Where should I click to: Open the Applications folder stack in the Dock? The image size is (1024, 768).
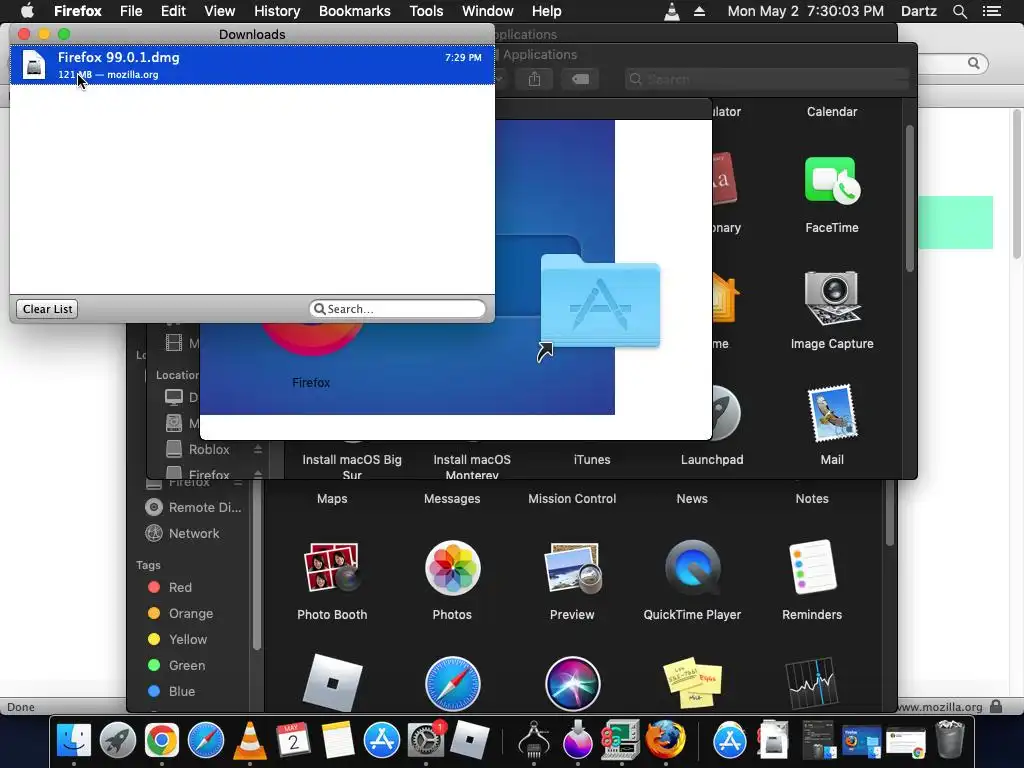click(729, 741)
